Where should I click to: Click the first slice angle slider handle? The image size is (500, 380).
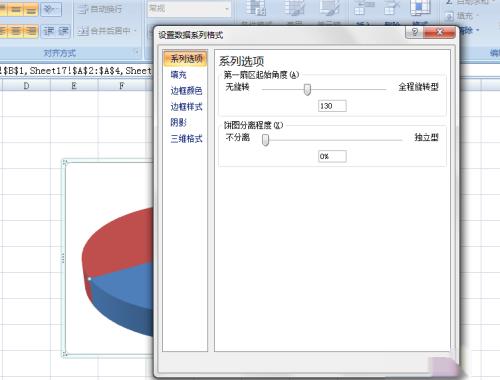click(307, 89)
